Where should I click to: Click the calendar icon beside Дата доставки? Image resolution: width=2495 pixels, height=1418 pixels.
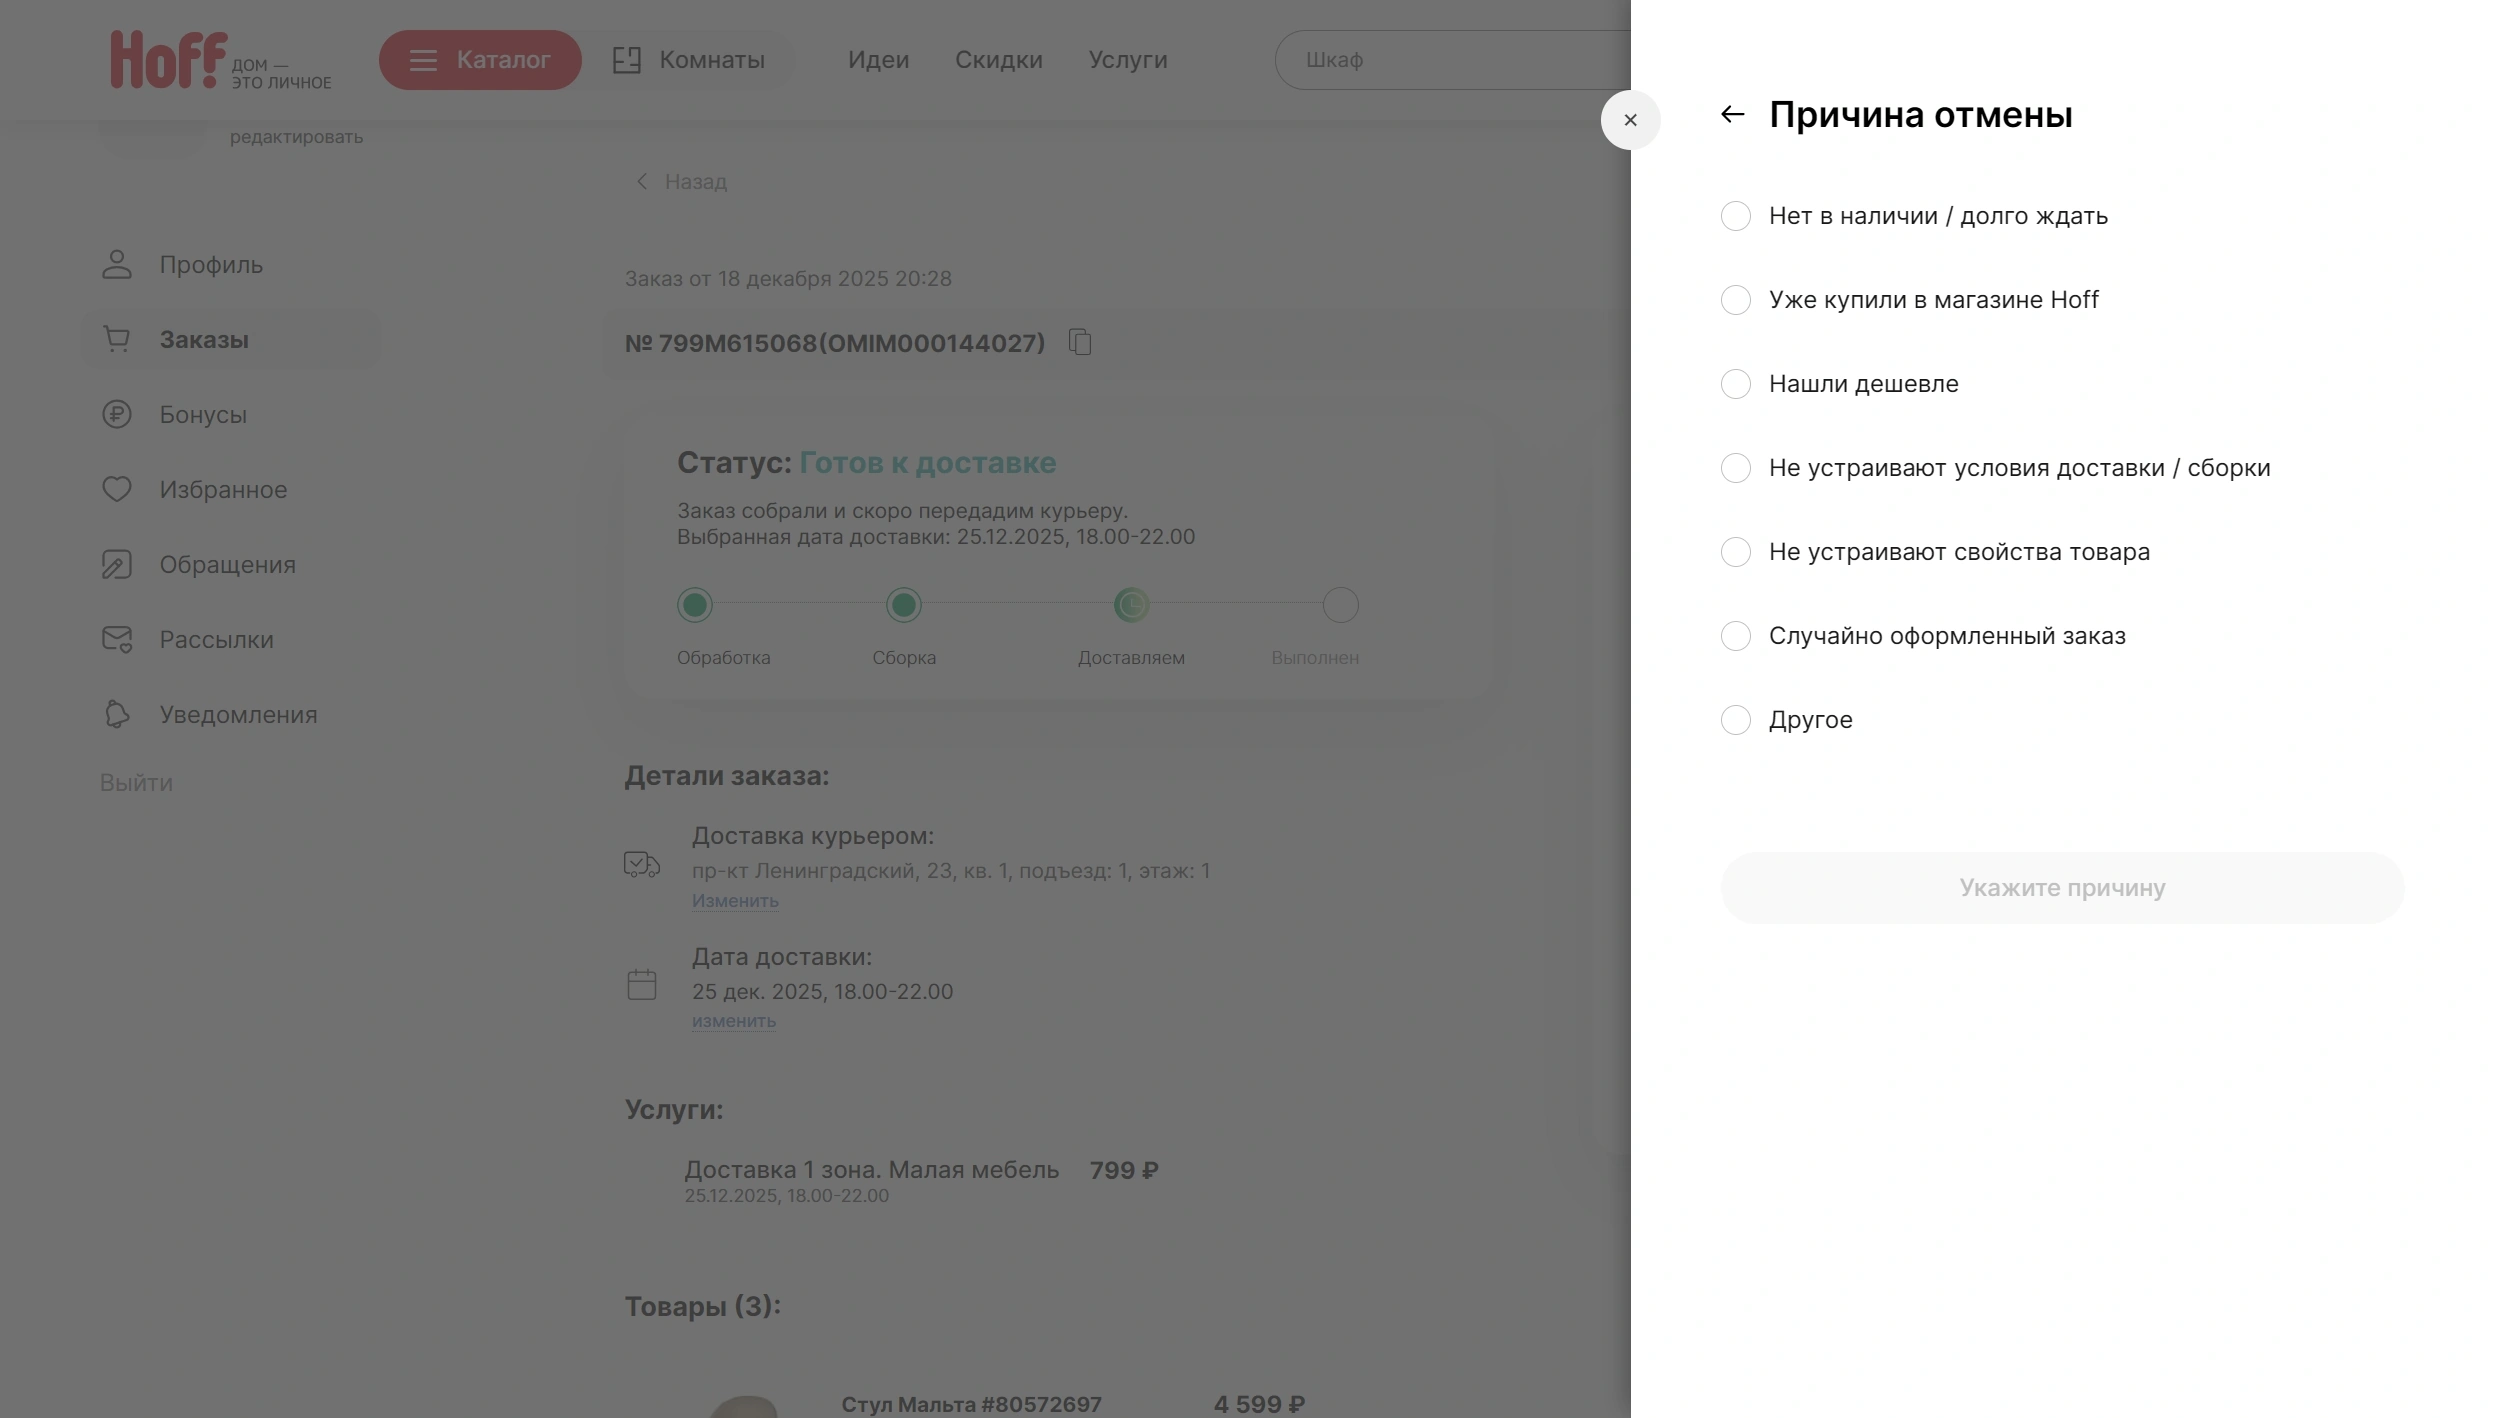click(642, 984)
